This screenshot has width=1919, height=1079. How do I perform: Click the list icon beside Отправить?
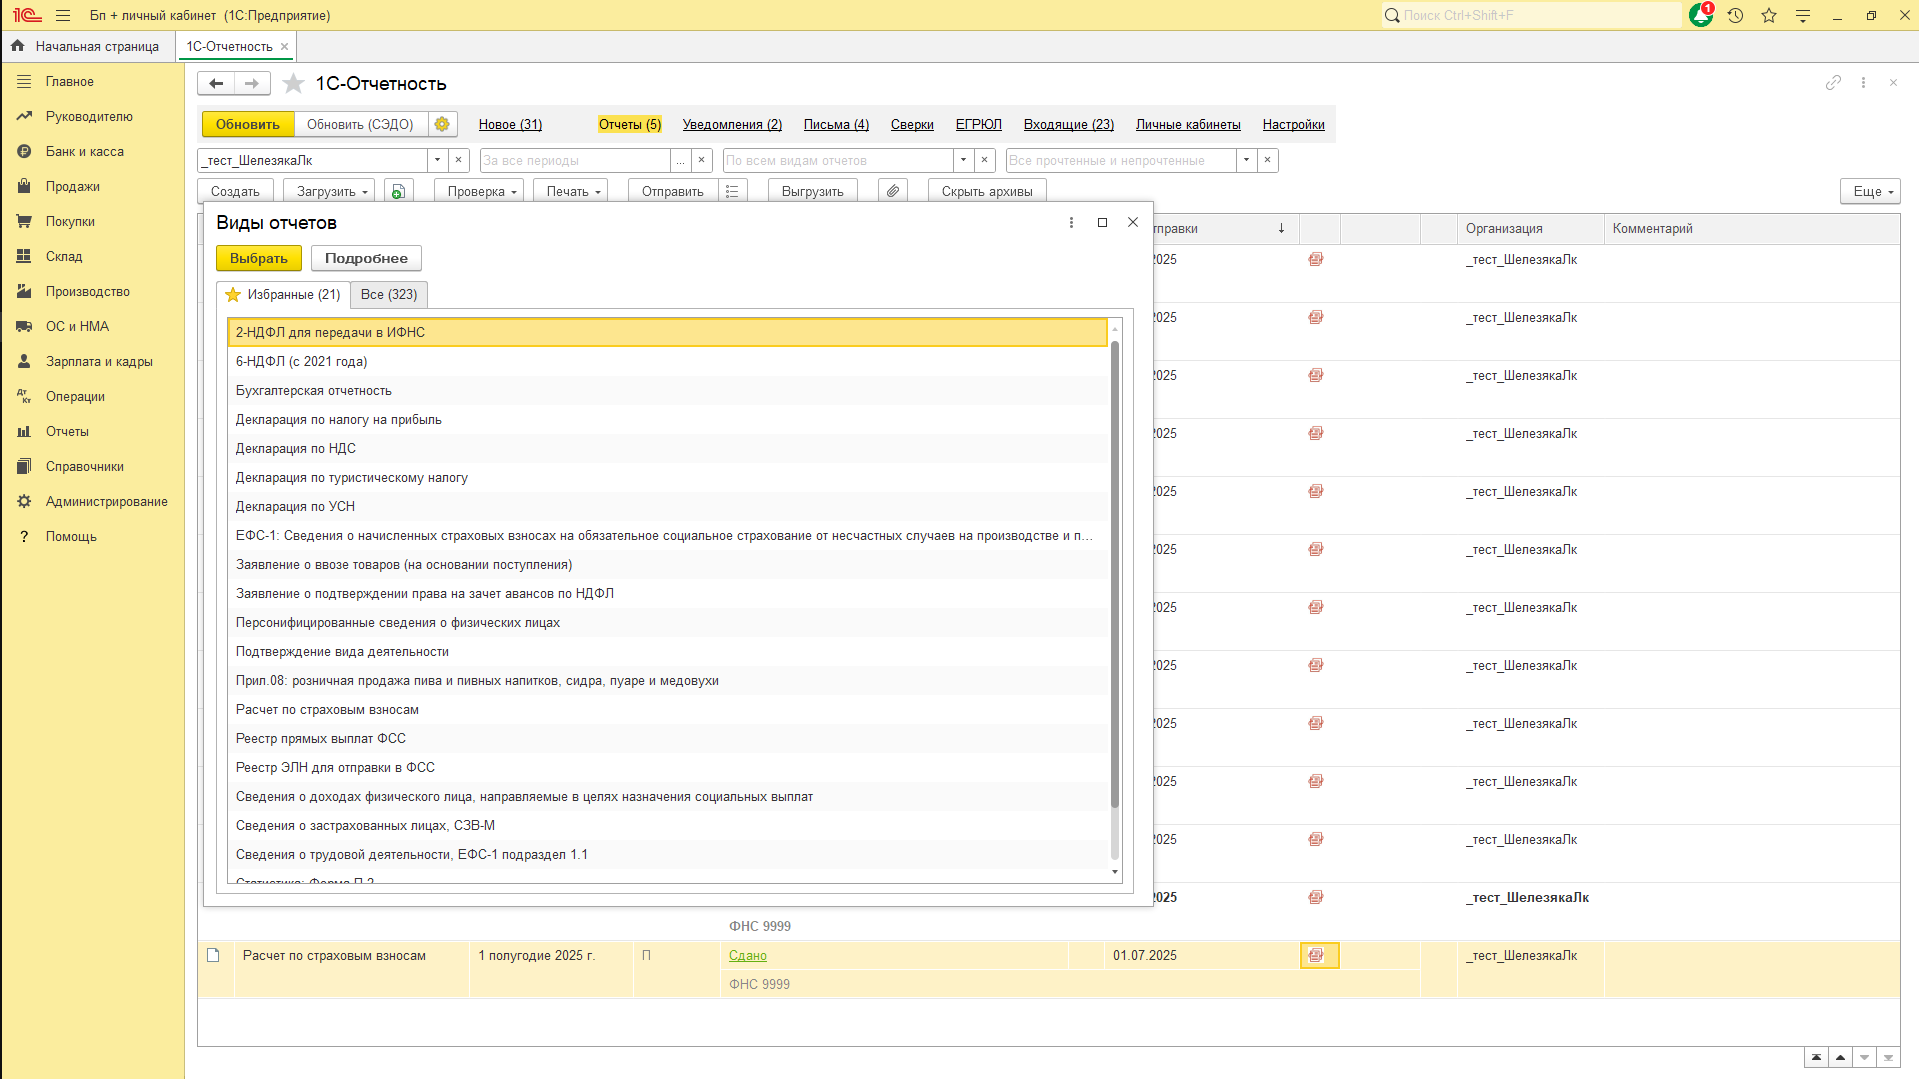click(732, 191)
